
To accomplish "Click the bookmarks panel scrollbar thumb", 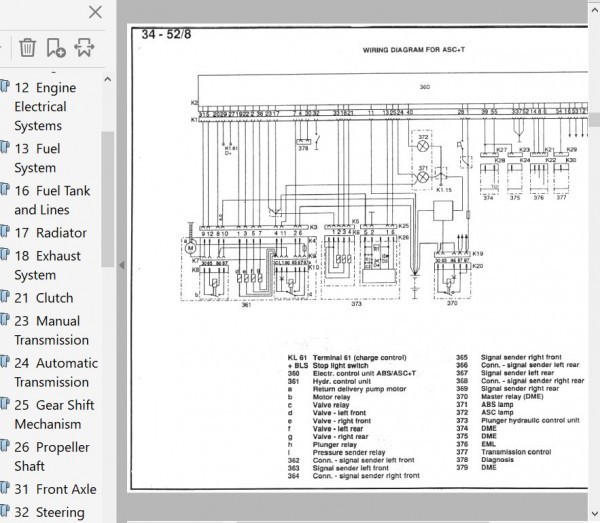I will (108, 199).
